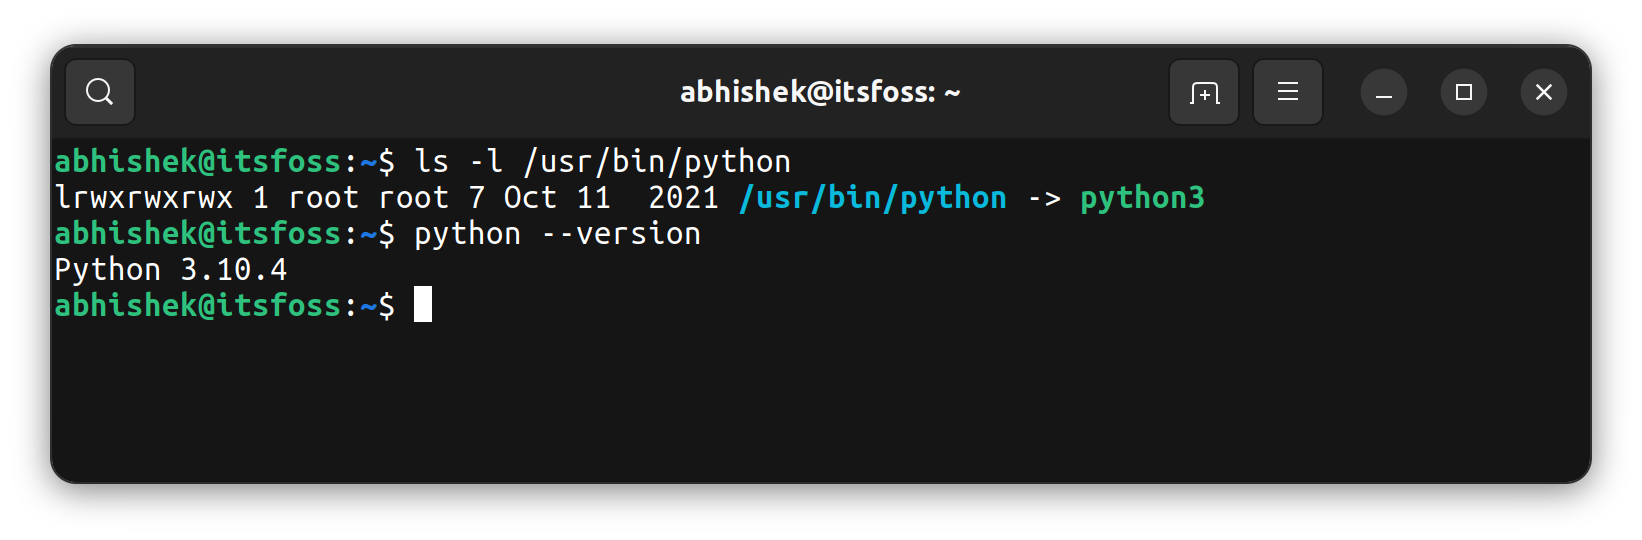Click the prompt text beside the block cursor

point(224,305)
